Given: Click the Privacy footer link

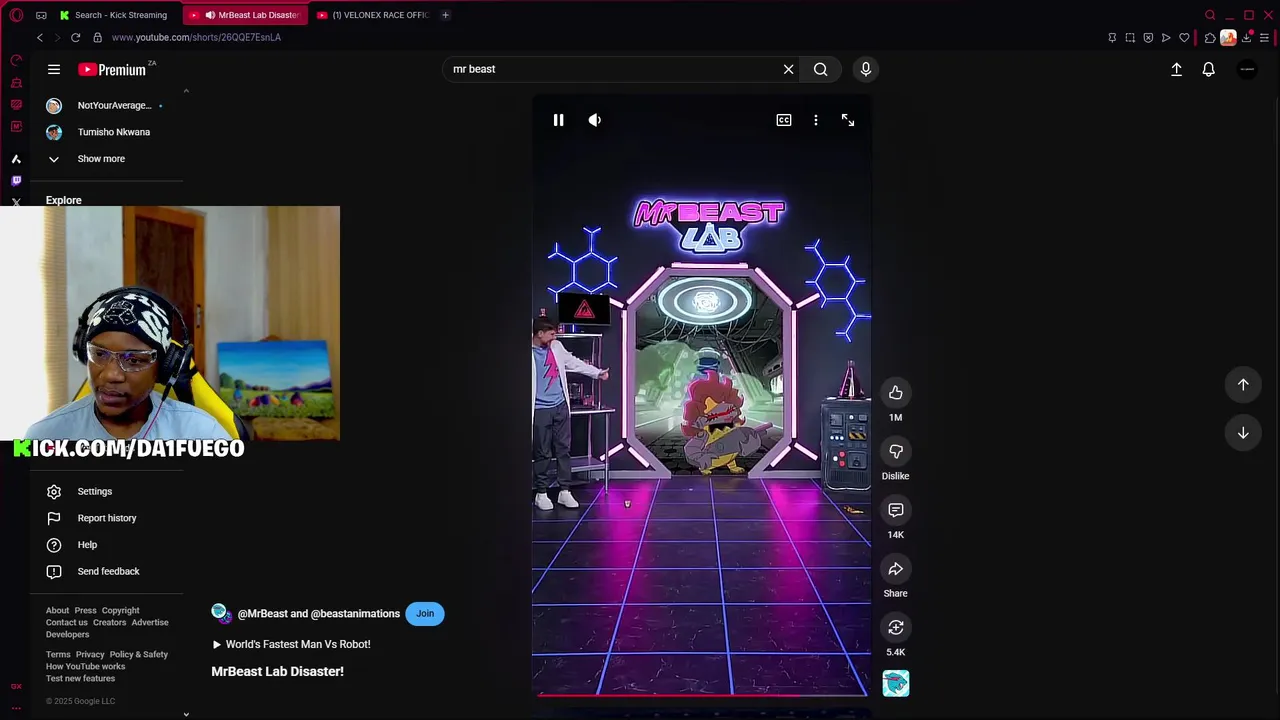Looking at the screenshot, I should coord(90,655).
